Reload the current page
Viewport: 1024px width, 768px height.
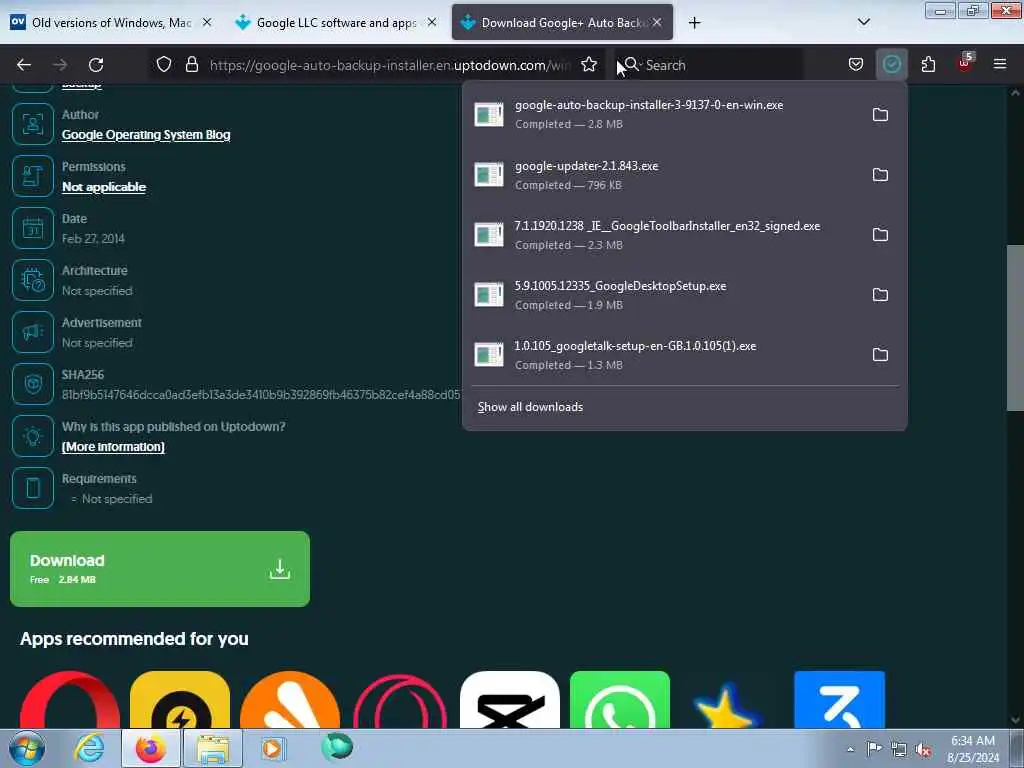[x=96, y=65]
